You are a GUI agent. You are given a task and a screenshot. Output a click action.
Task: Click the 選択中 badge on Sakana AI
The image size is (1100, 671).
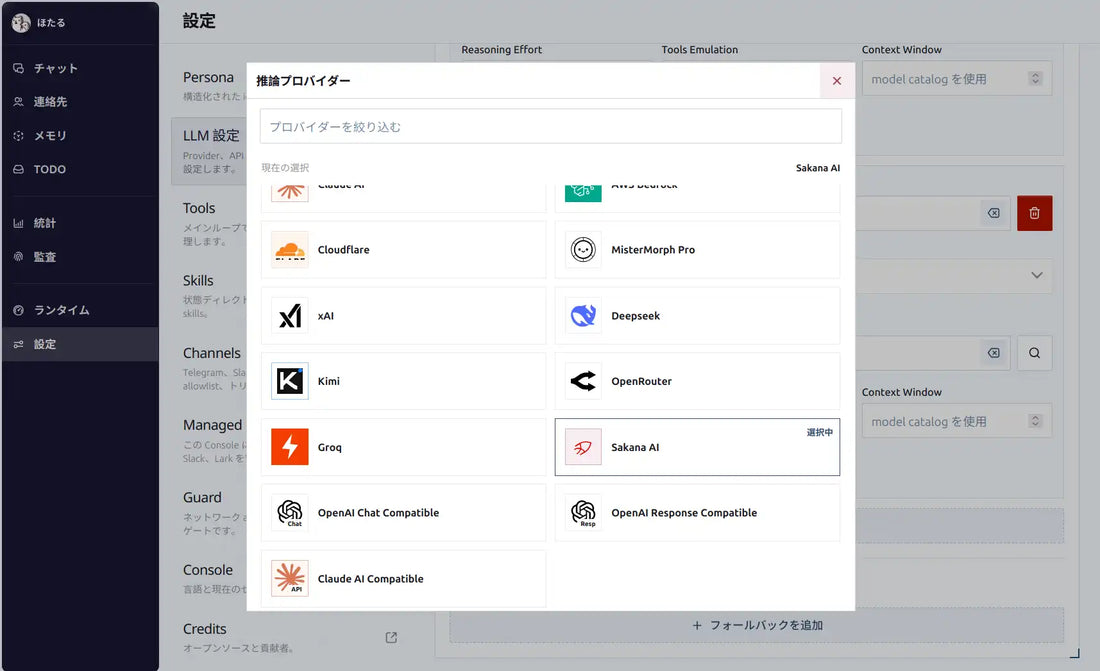(819, 432)
